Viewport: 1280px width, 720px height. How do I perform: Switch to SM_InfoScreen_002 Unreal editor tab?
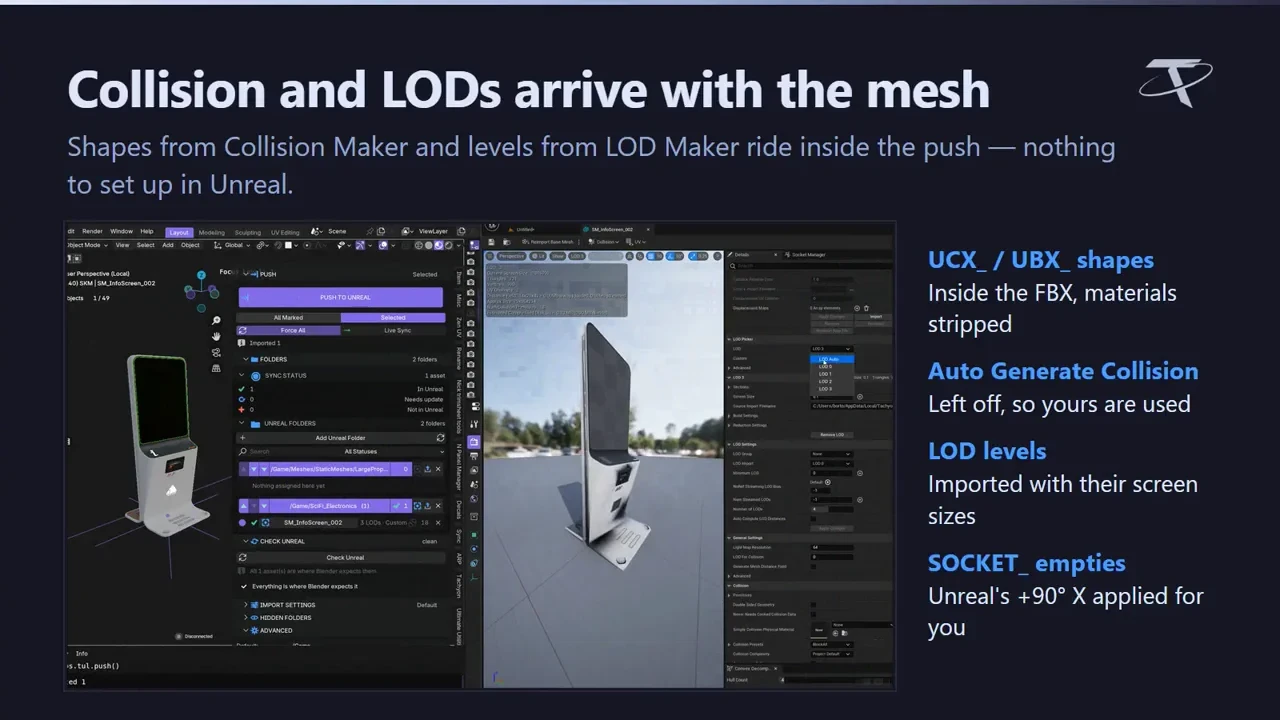[612, 229]
